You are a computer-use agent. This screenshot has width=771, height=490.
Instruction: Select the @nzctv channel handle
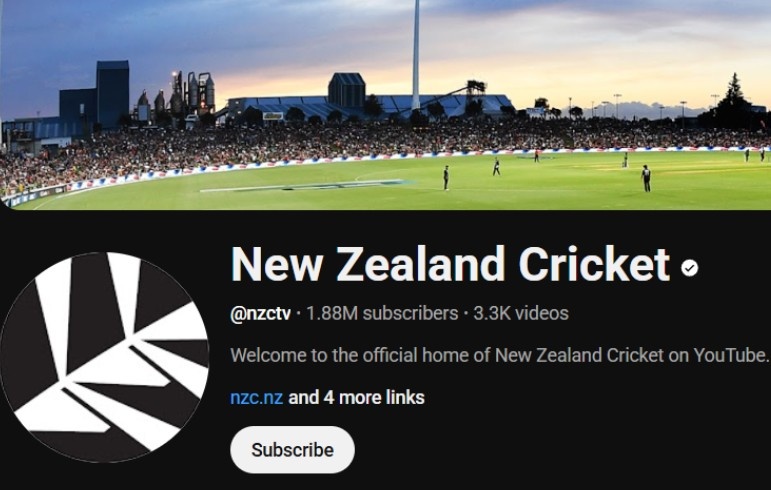260,313
